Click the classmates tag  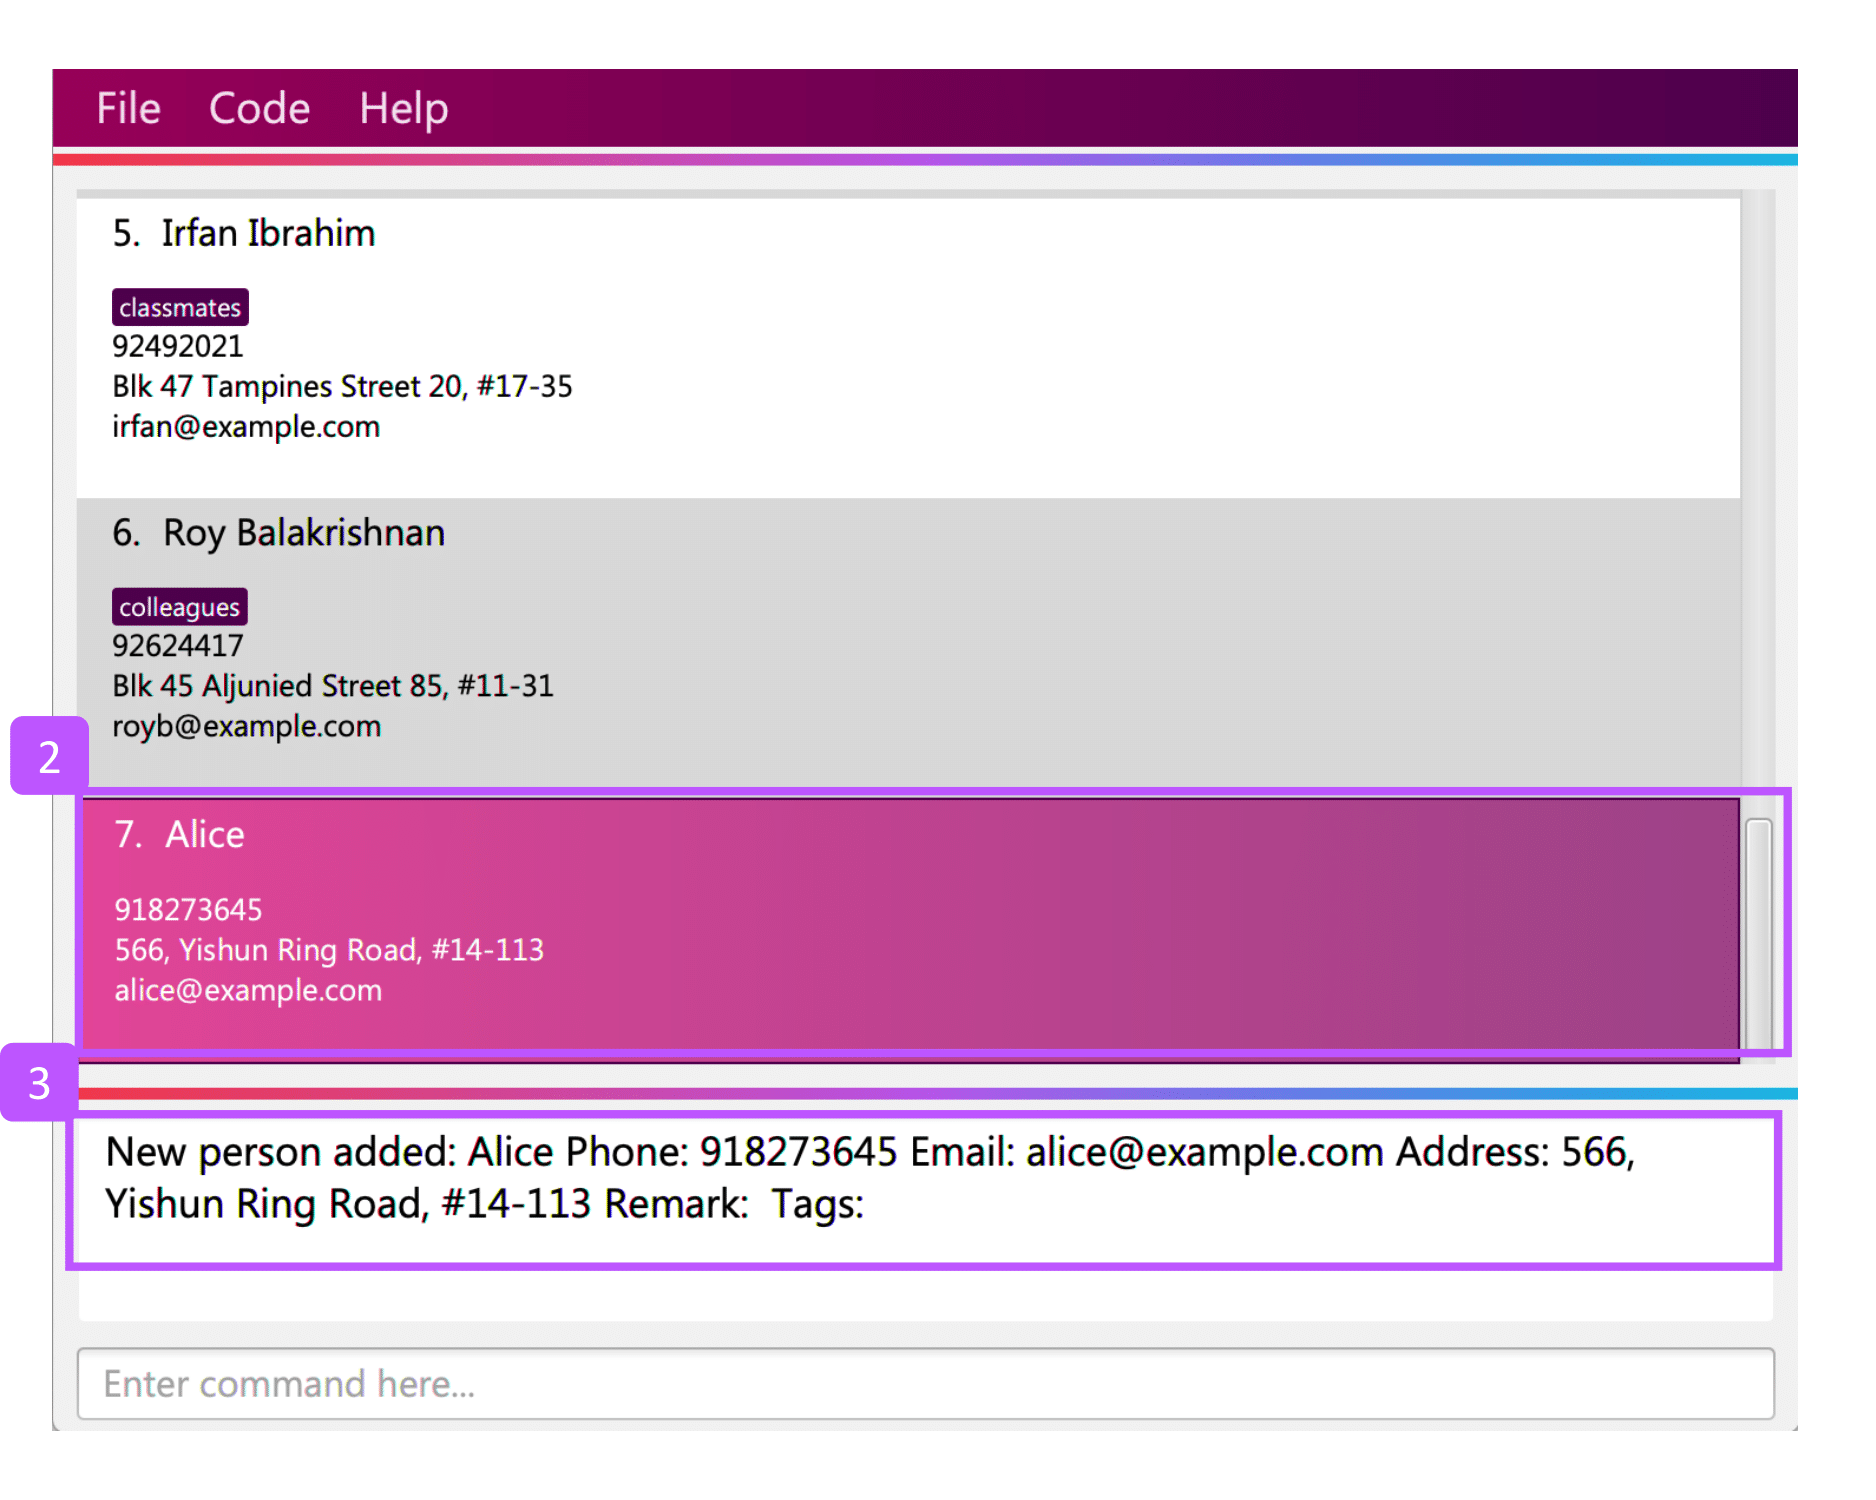tap(180, 307)
